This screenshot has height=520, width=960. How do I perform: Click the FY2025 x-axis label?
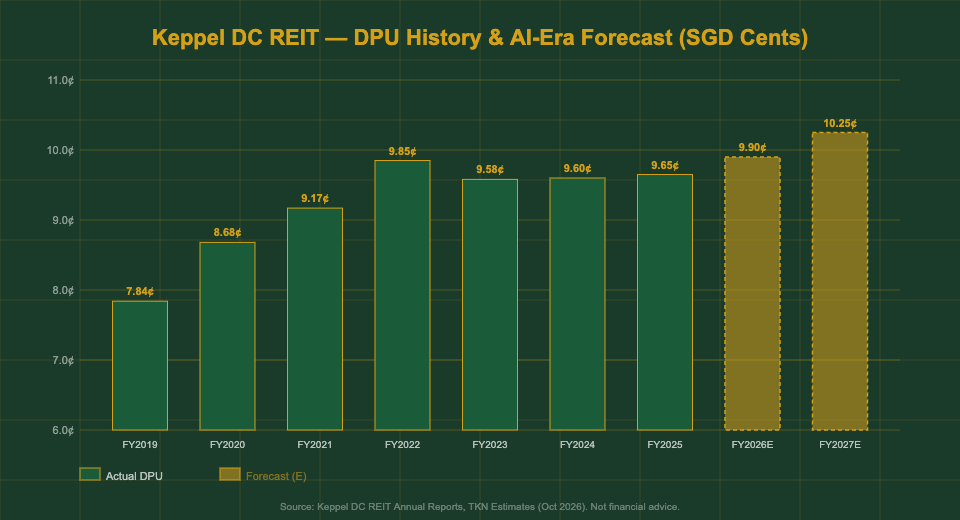(x=665, y=445)
